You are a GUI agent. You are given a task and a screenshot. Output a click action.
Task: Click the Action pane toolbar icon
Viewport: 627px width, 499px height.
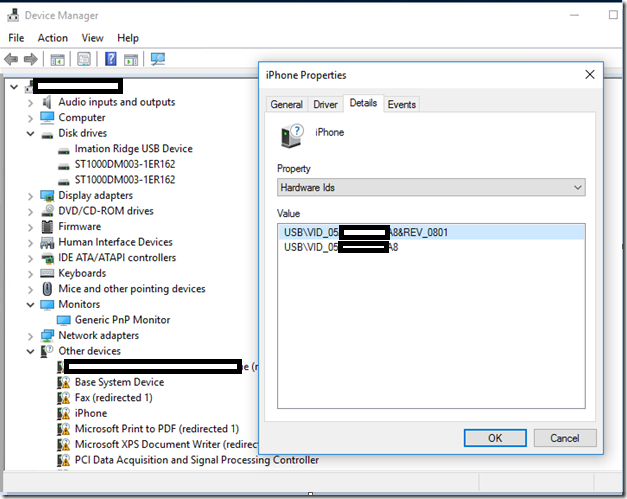click(131, 60)
